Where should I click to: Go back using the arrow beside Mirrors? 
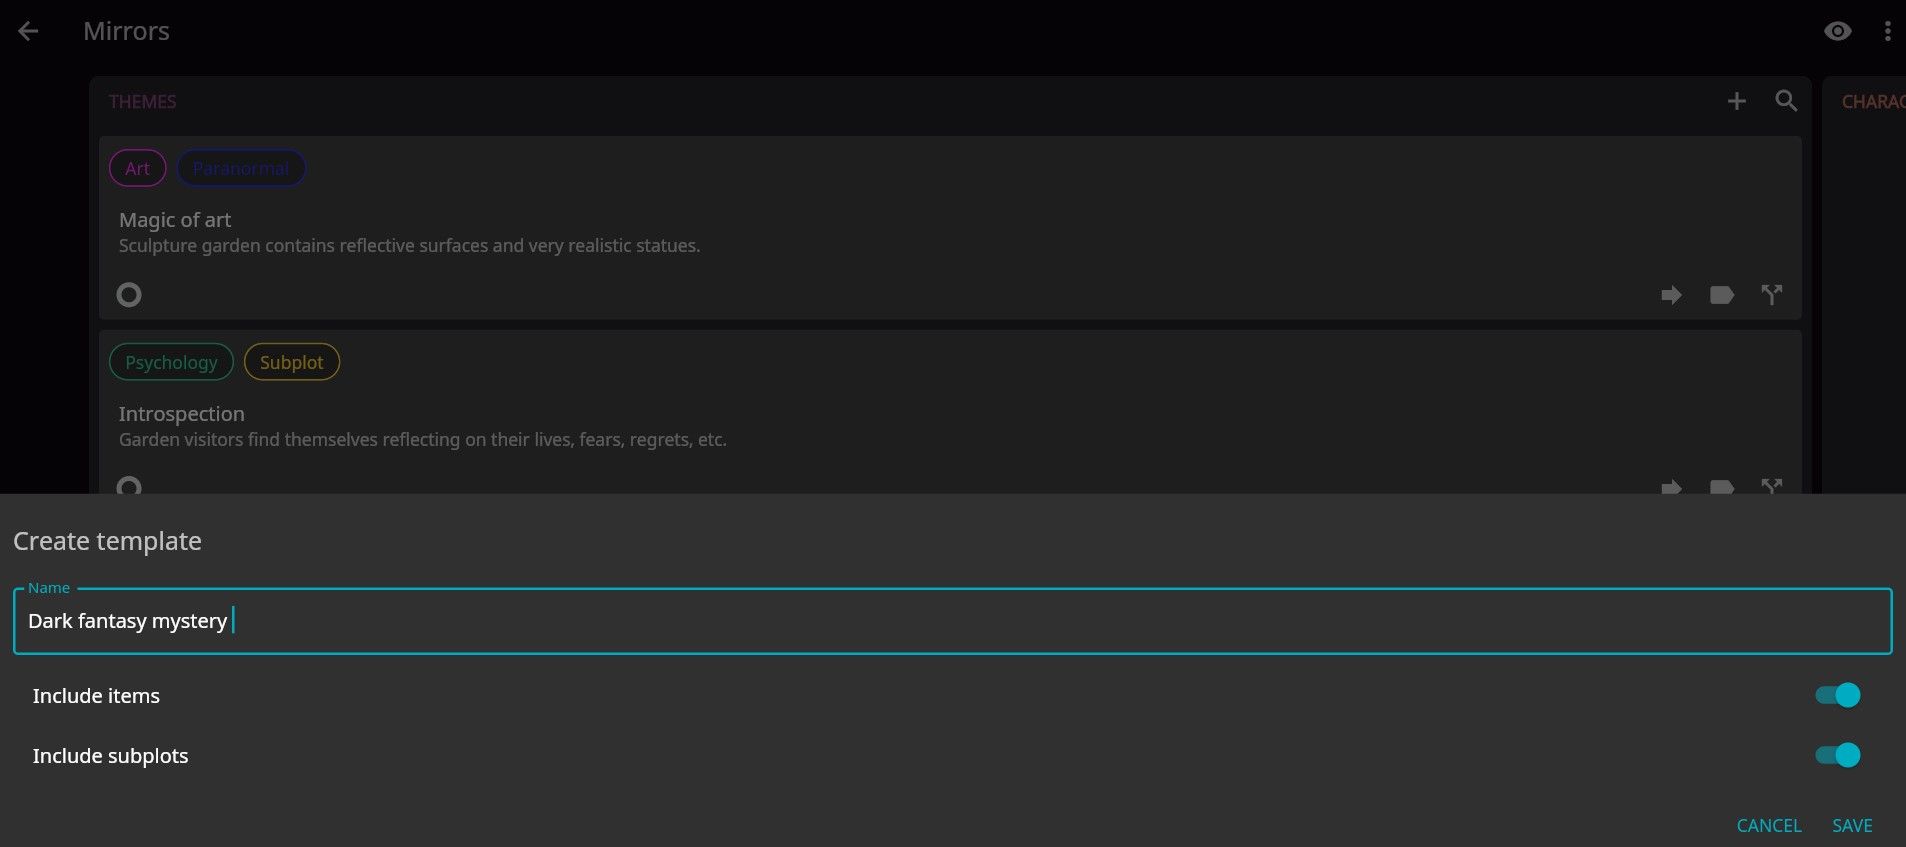pyautogui.click(x=28, y=31)
